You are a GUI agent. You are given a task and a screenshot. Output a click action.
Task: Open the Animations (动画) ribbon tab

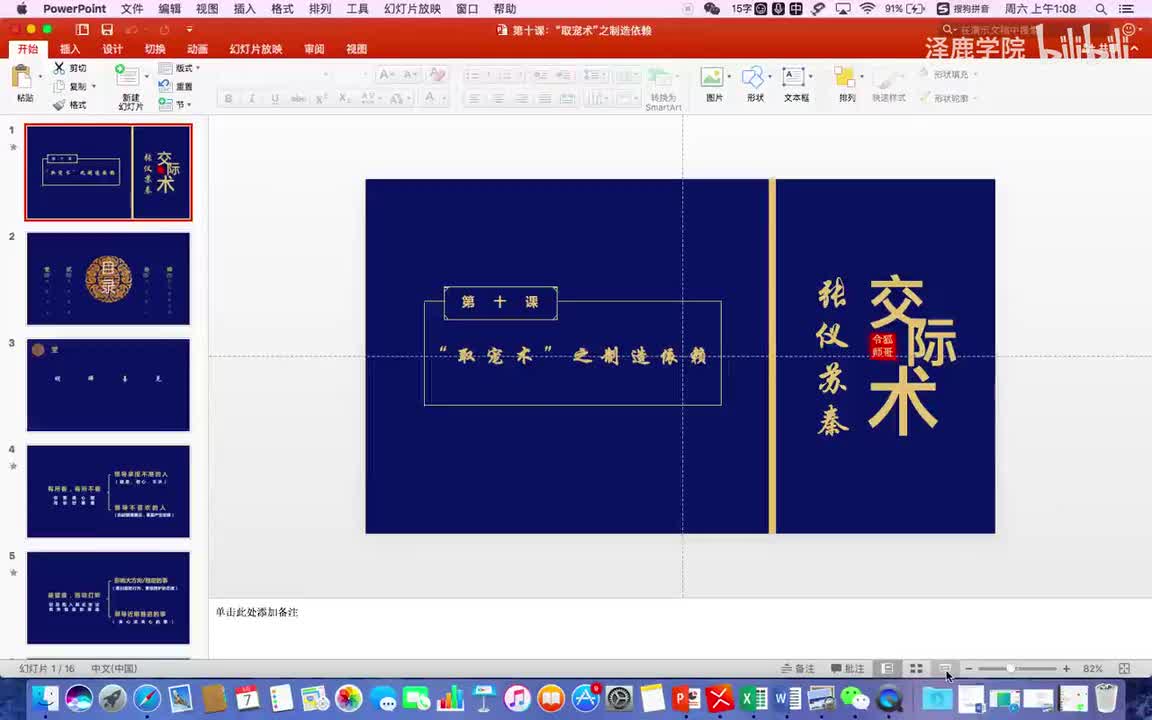[197, 49]
